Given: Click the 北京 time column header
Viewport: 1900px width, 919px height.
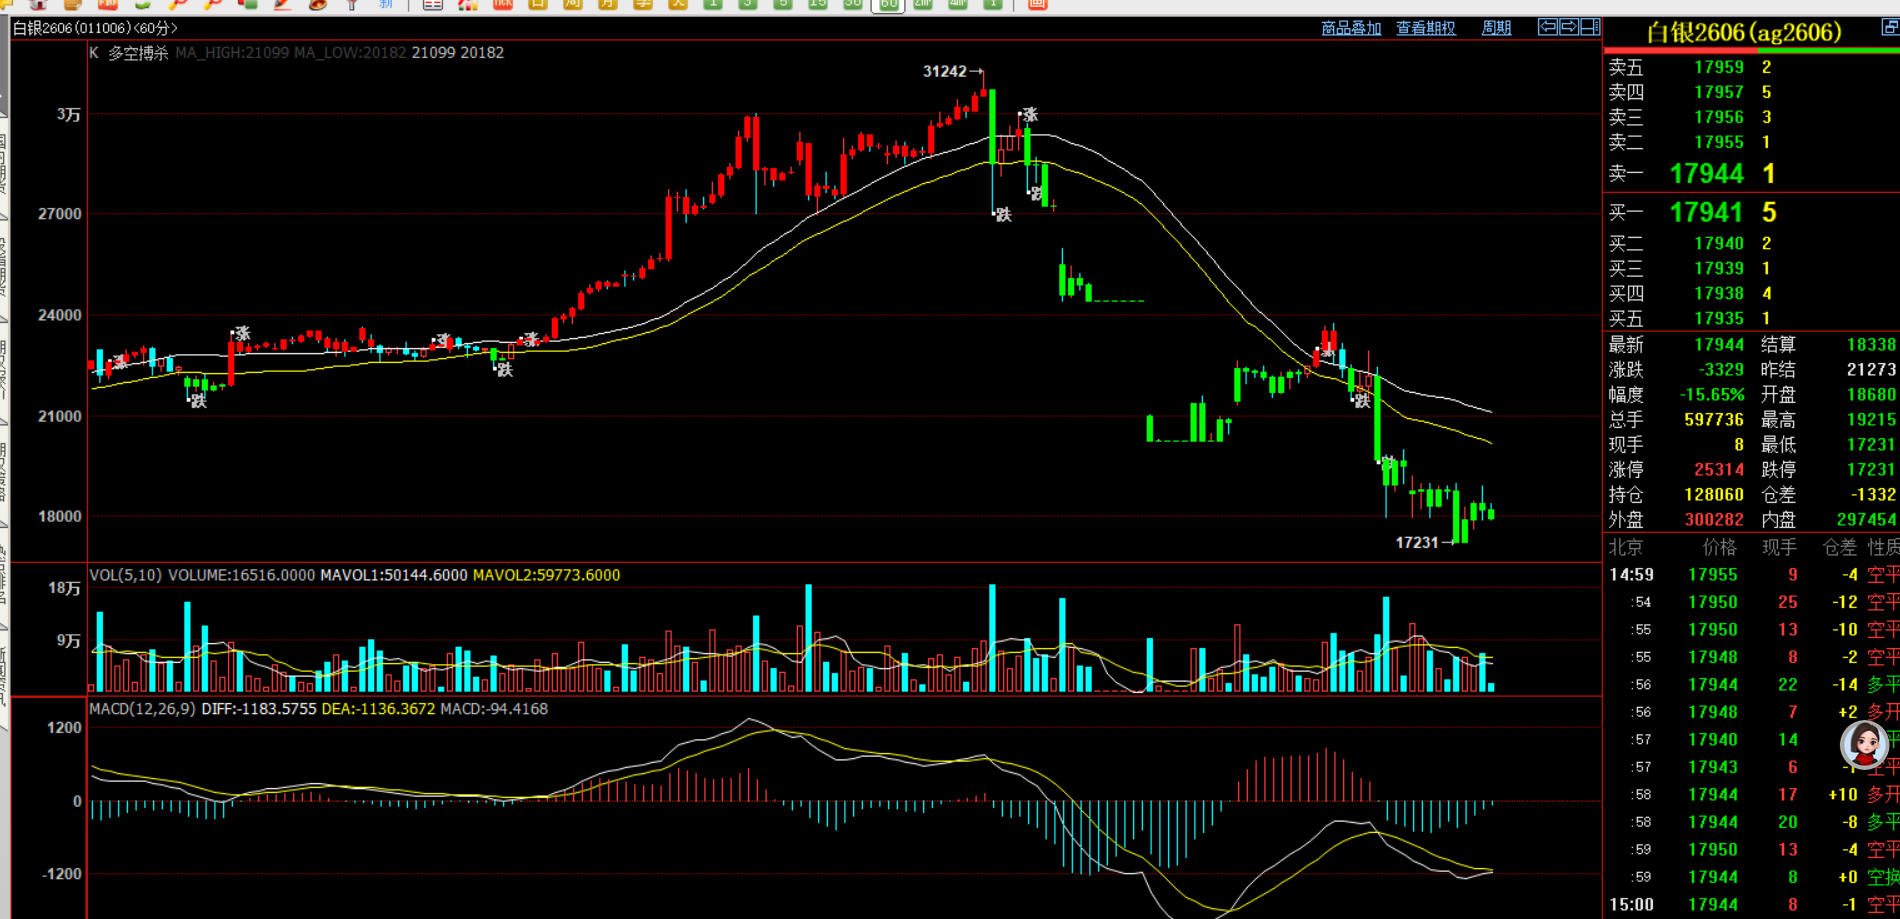Looking at the screenshot, I should point(1626,547).
